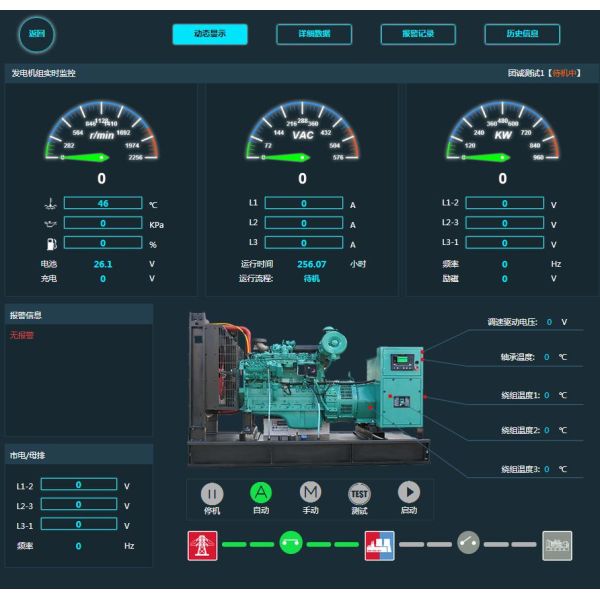Screen dimensions: 600x600
Task: Switch to the 历史信息 tab
Action: click(x=522, y=34)
